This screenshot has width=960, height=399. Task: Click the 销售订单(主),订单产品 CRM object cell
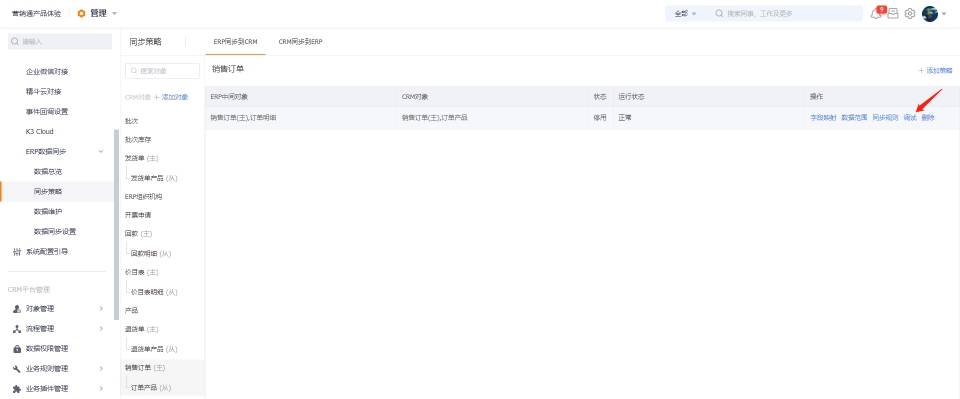[x=435, y=117]
